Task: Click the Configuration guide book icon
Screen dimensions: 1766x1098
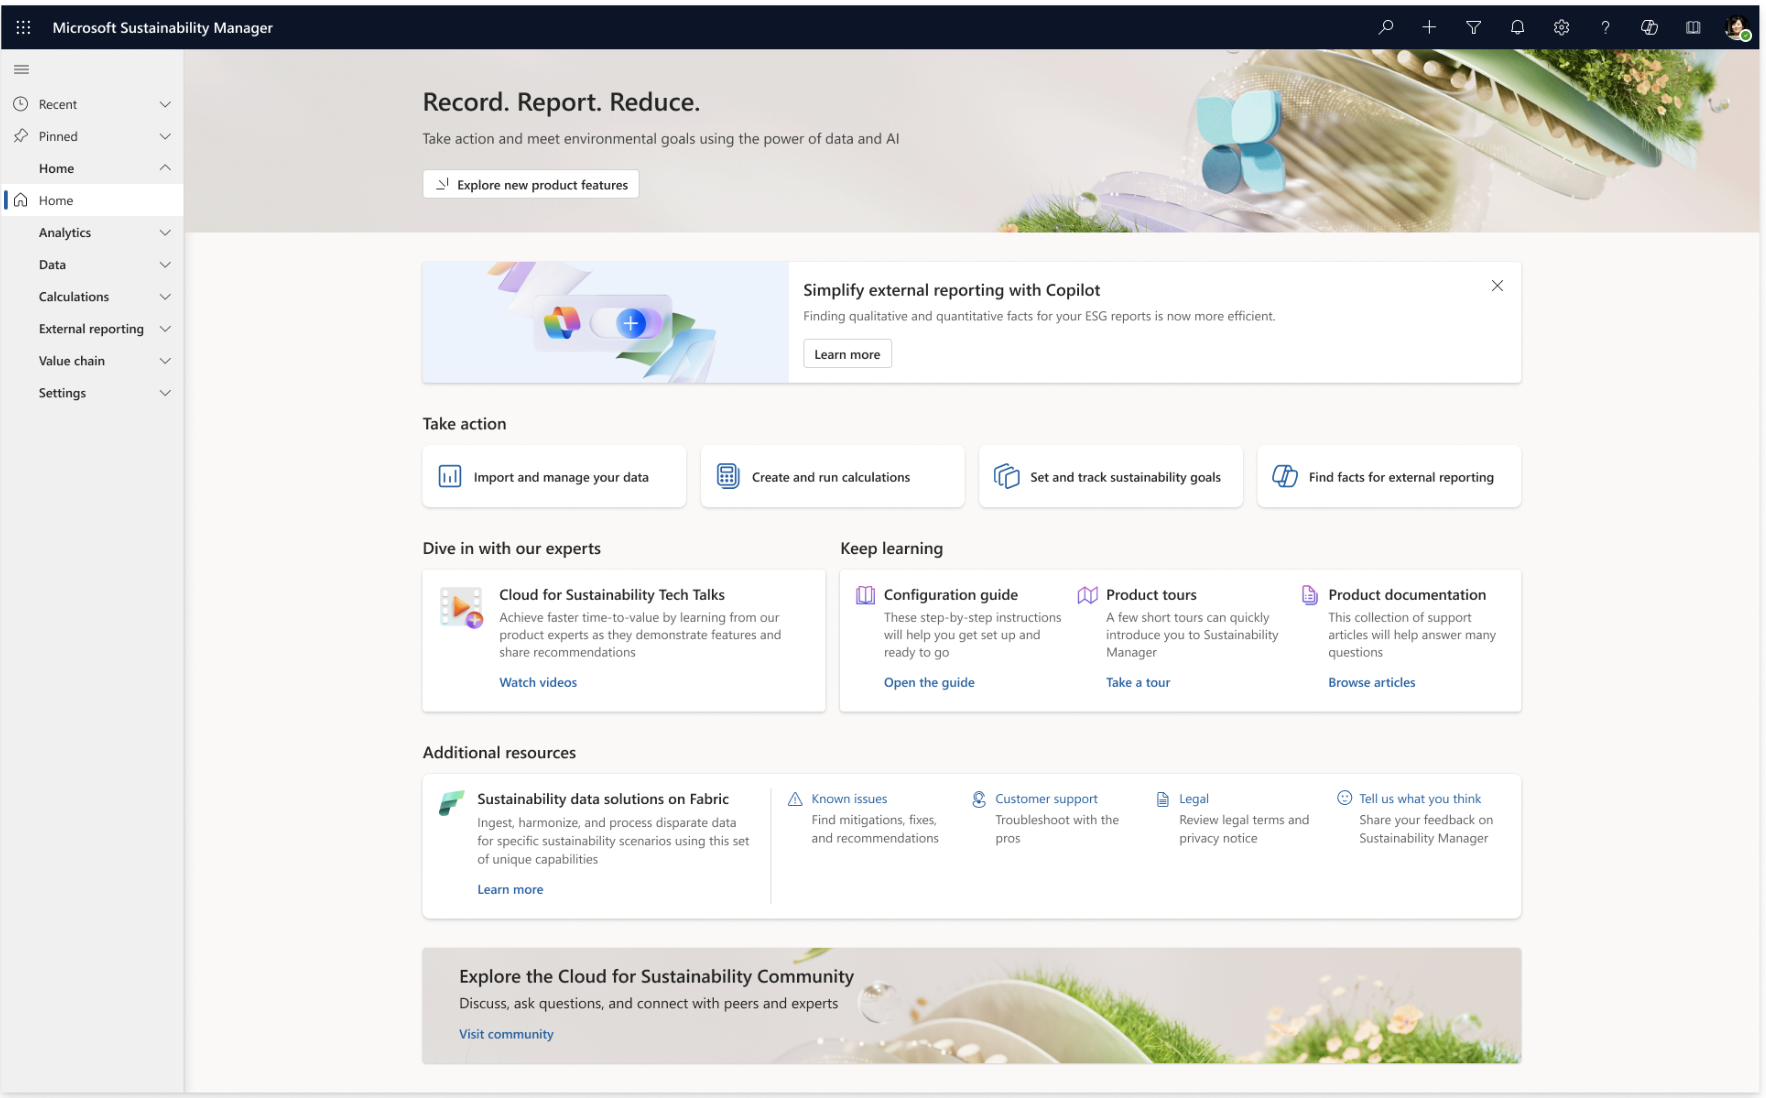Action: pos(865,595)
